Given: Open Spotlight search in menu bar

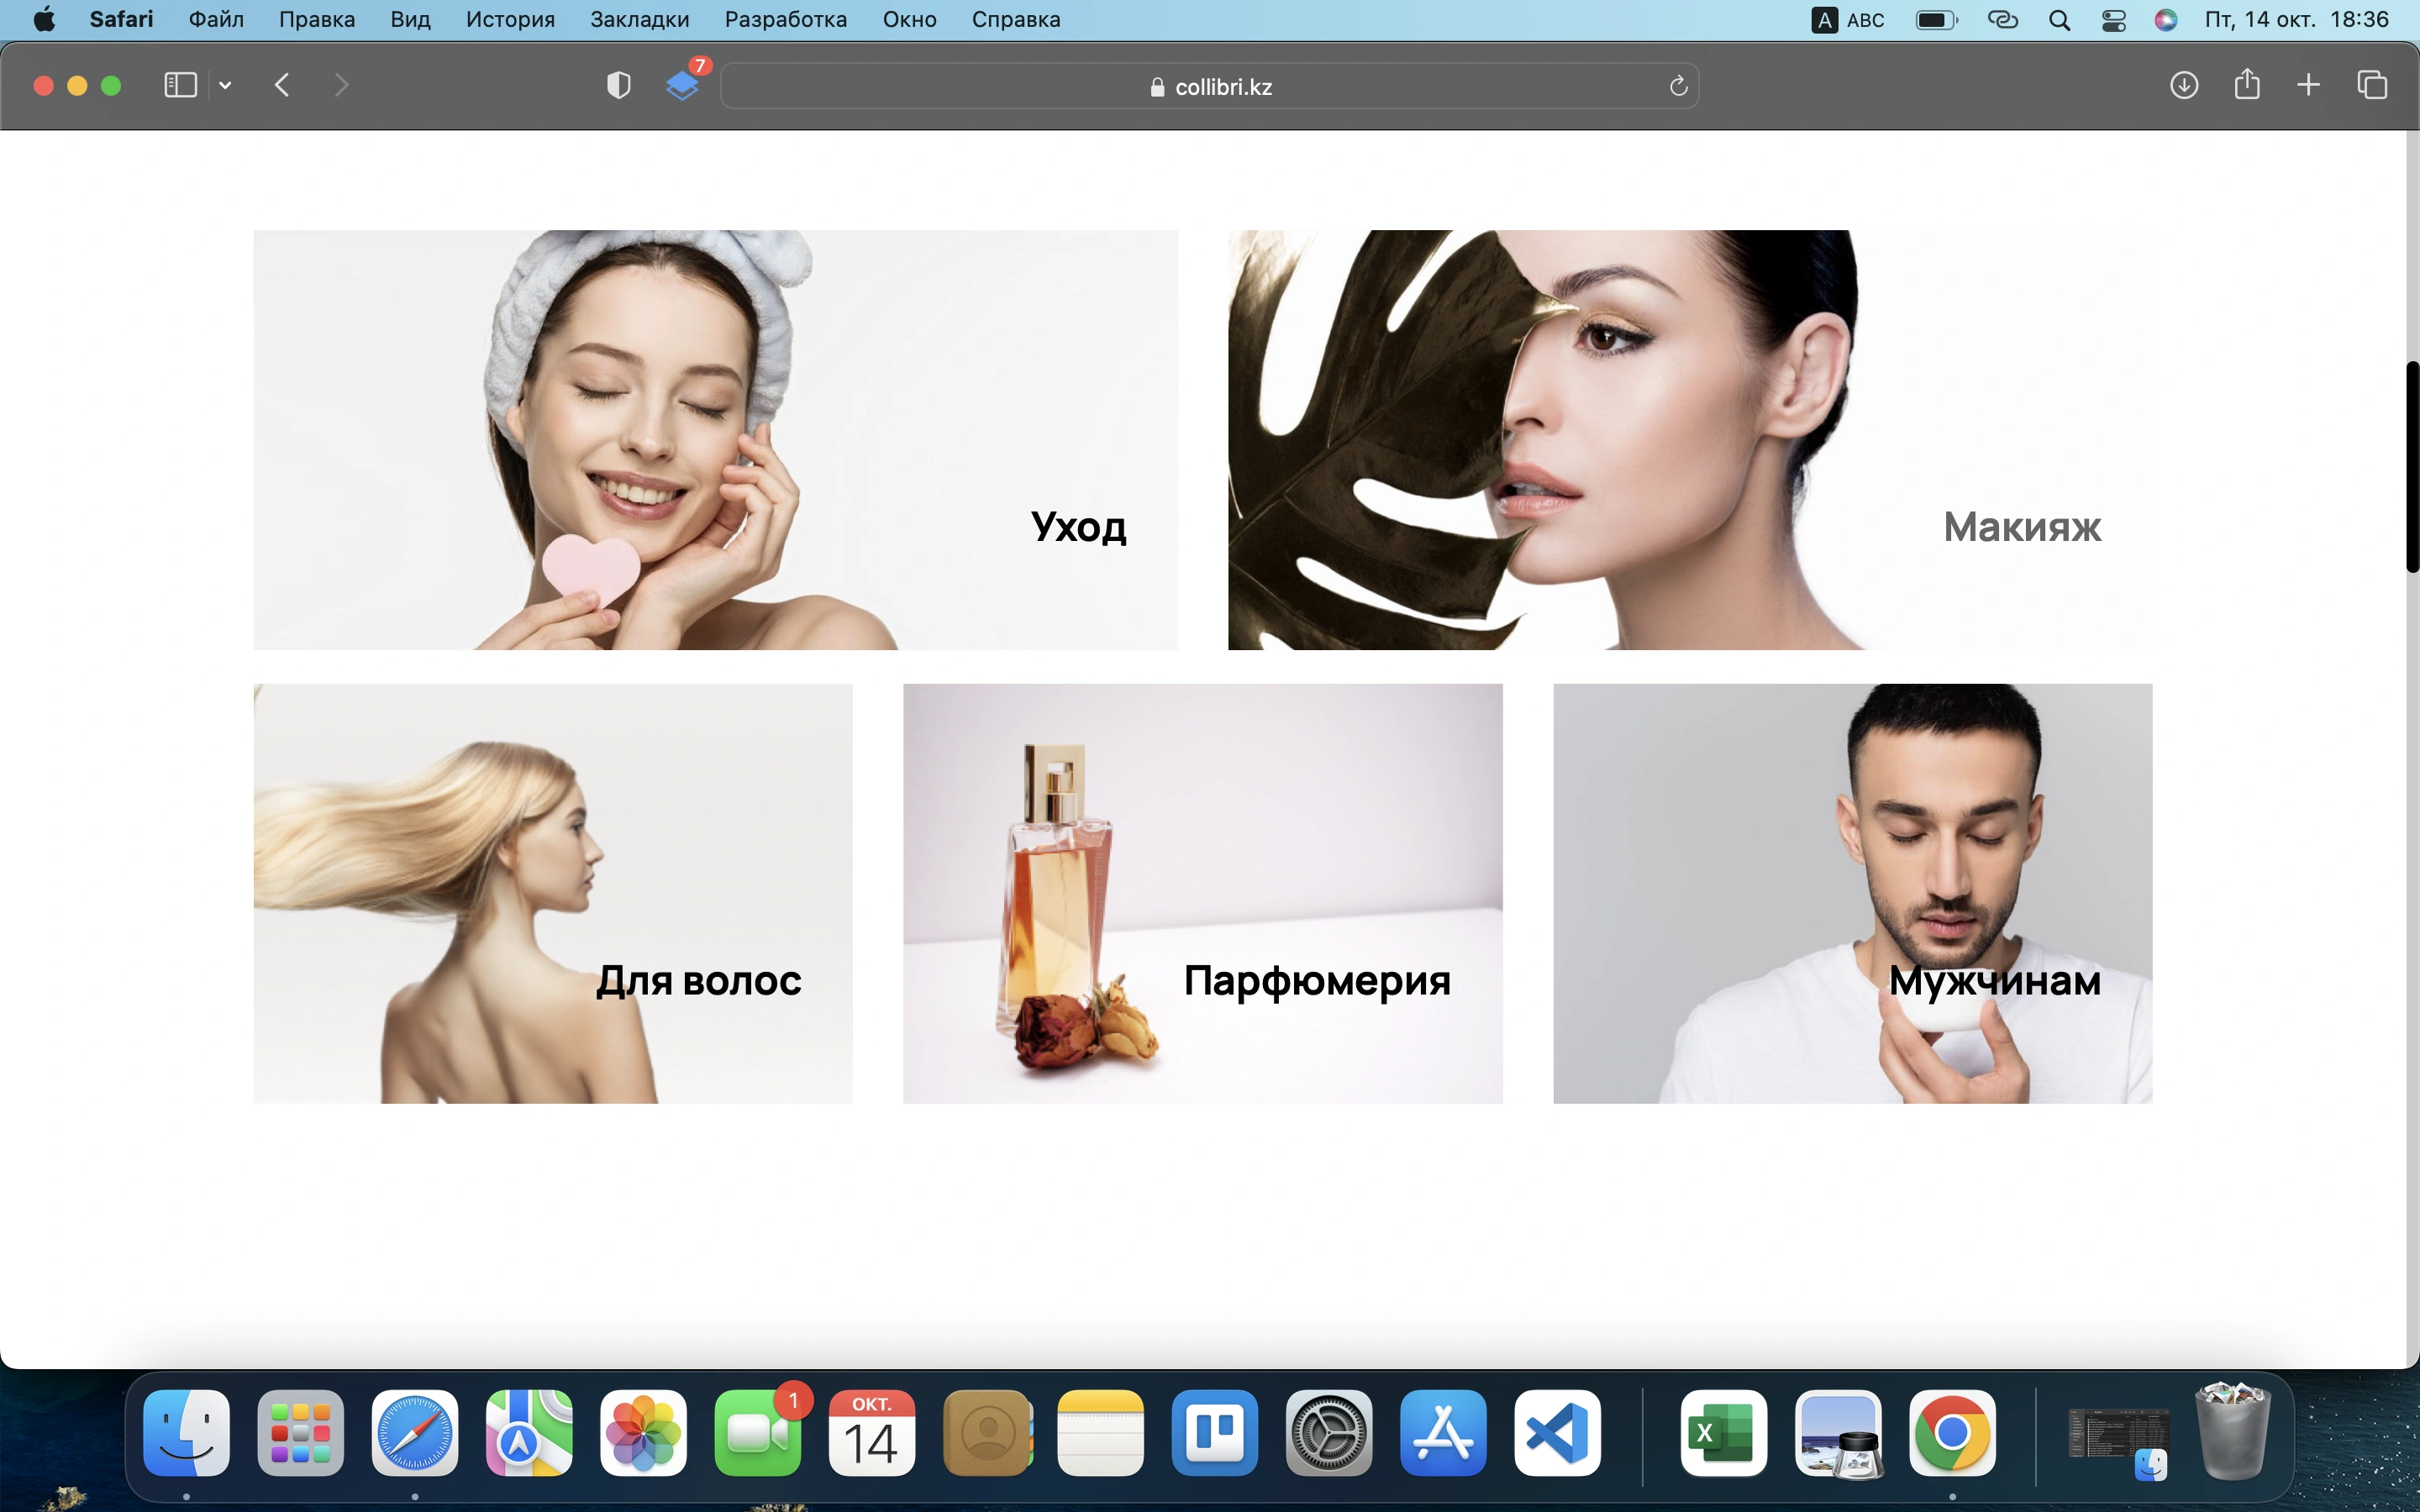Looking at the screenshot, I should (2059, 20).
